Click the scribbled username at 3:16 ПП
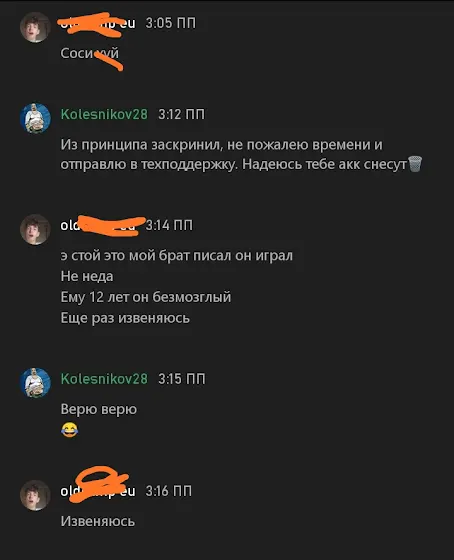 click(98, 491)
